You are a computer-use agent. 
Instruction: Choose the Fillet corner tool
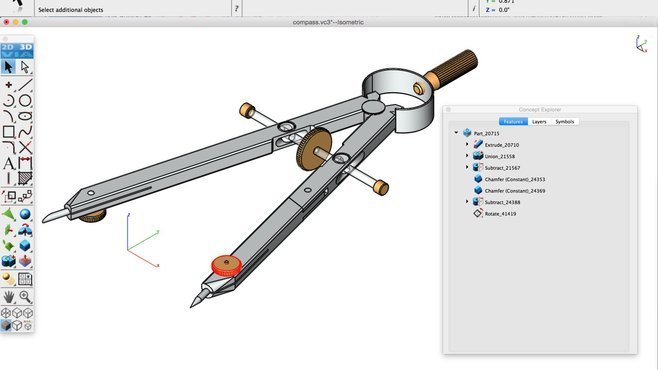pyautogui.click(x=8, y=147)
